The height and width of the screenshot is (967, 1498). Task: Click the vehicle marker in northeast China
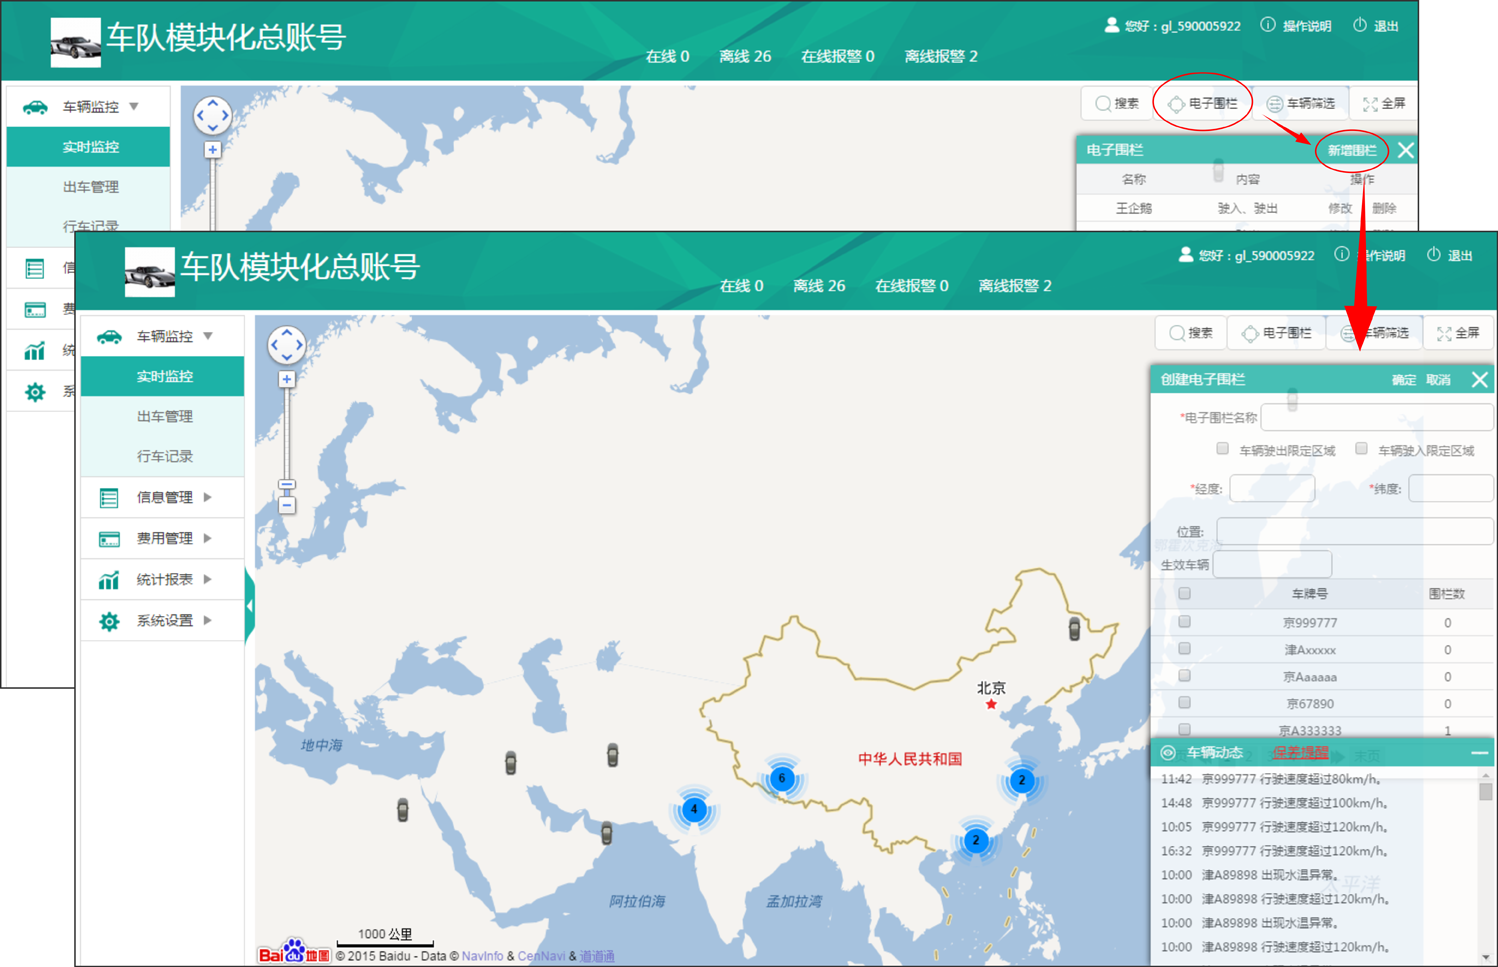[x=1074, y=628]
